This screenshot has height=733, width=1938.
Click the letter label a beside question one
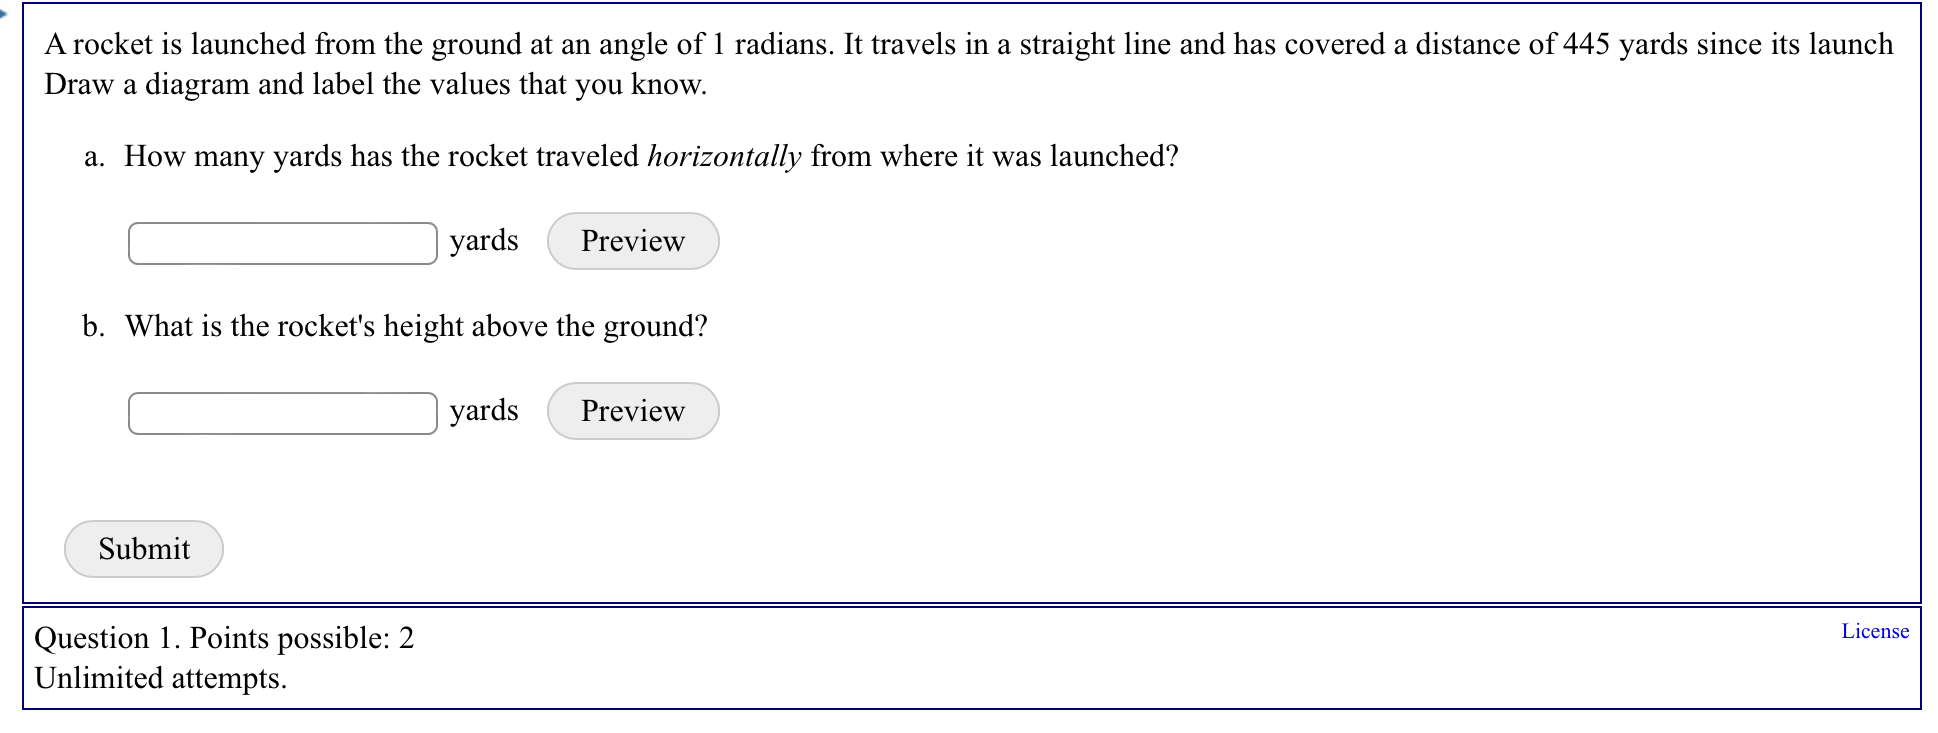93,156
